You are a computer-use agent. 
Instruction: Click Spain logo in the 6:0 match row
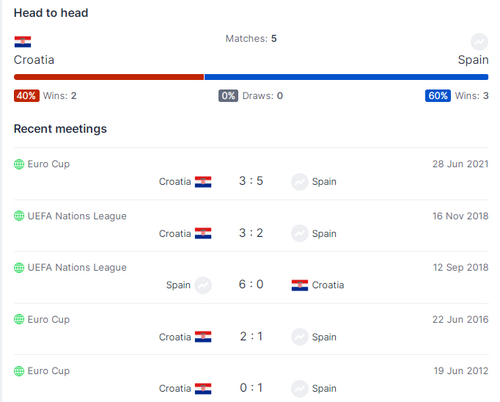(203, 285)
